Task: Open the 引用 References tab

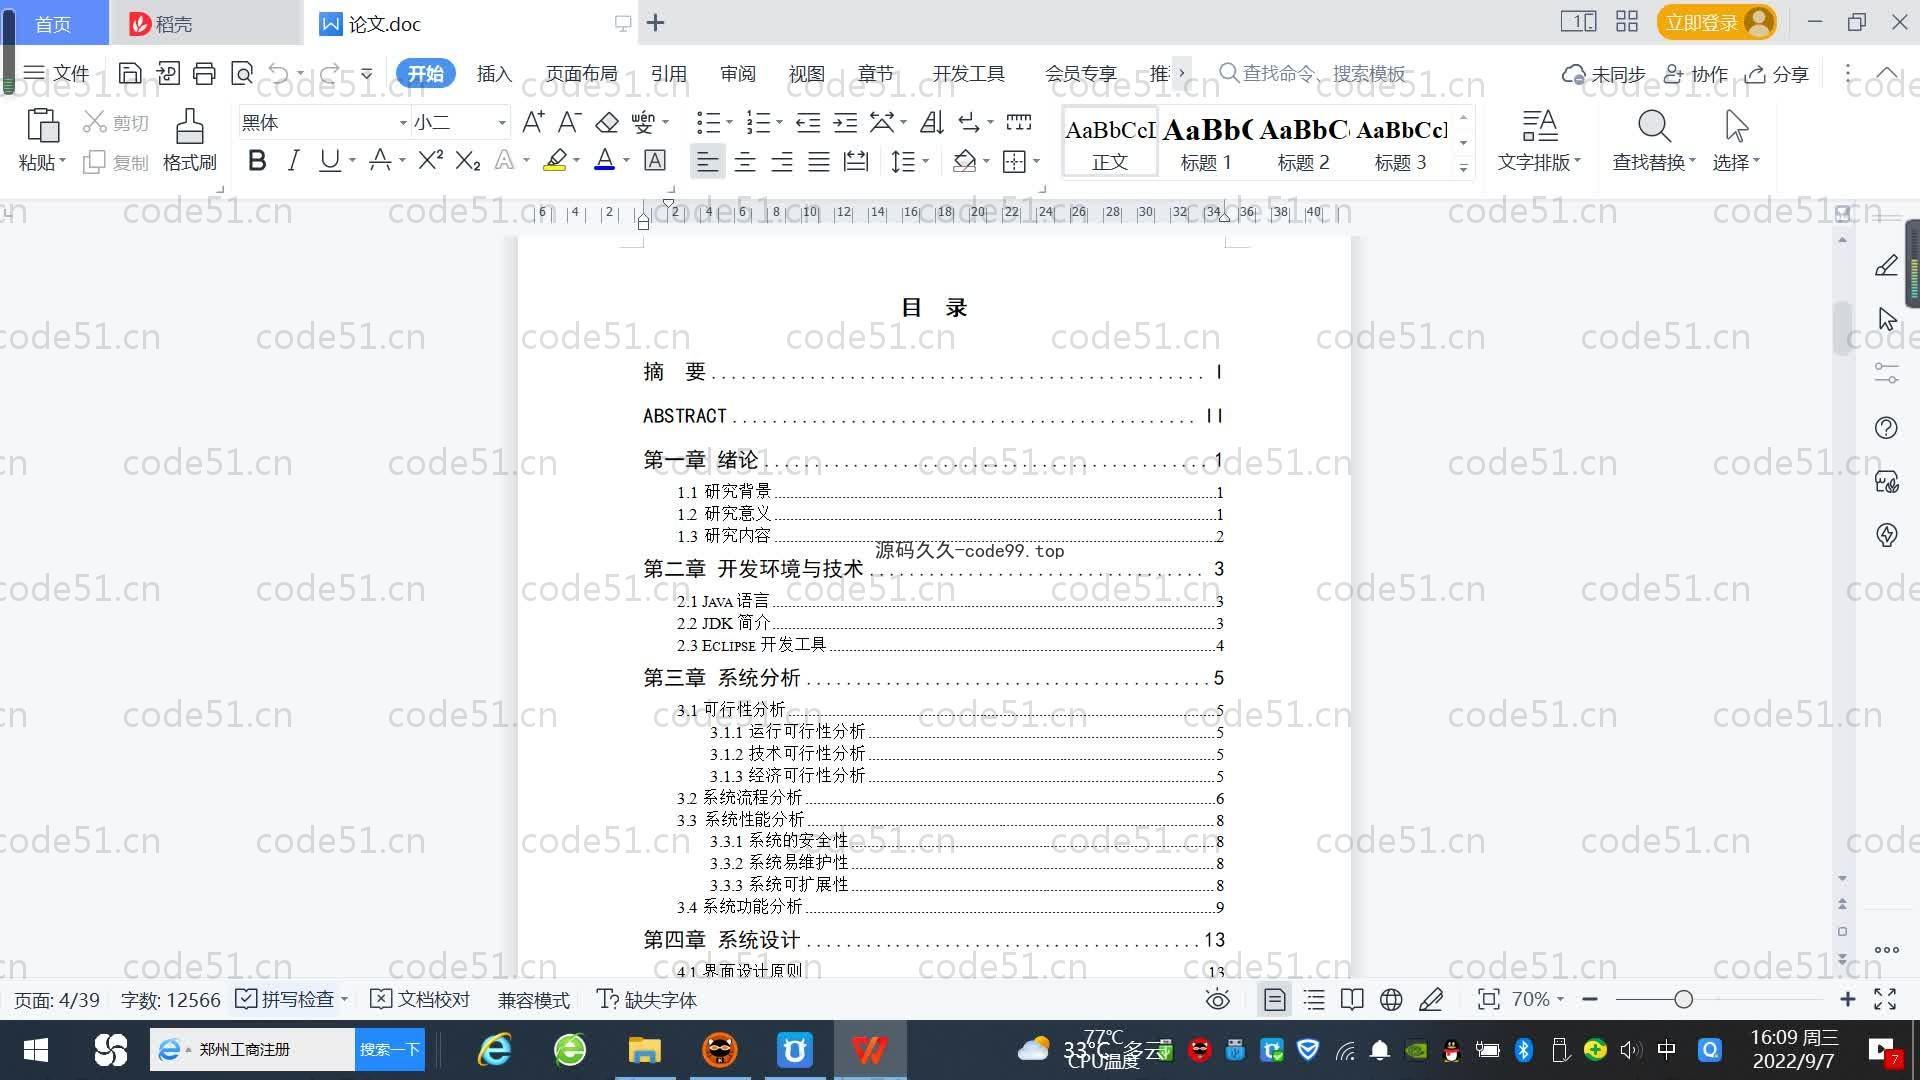Action: [x=668, y=73]
